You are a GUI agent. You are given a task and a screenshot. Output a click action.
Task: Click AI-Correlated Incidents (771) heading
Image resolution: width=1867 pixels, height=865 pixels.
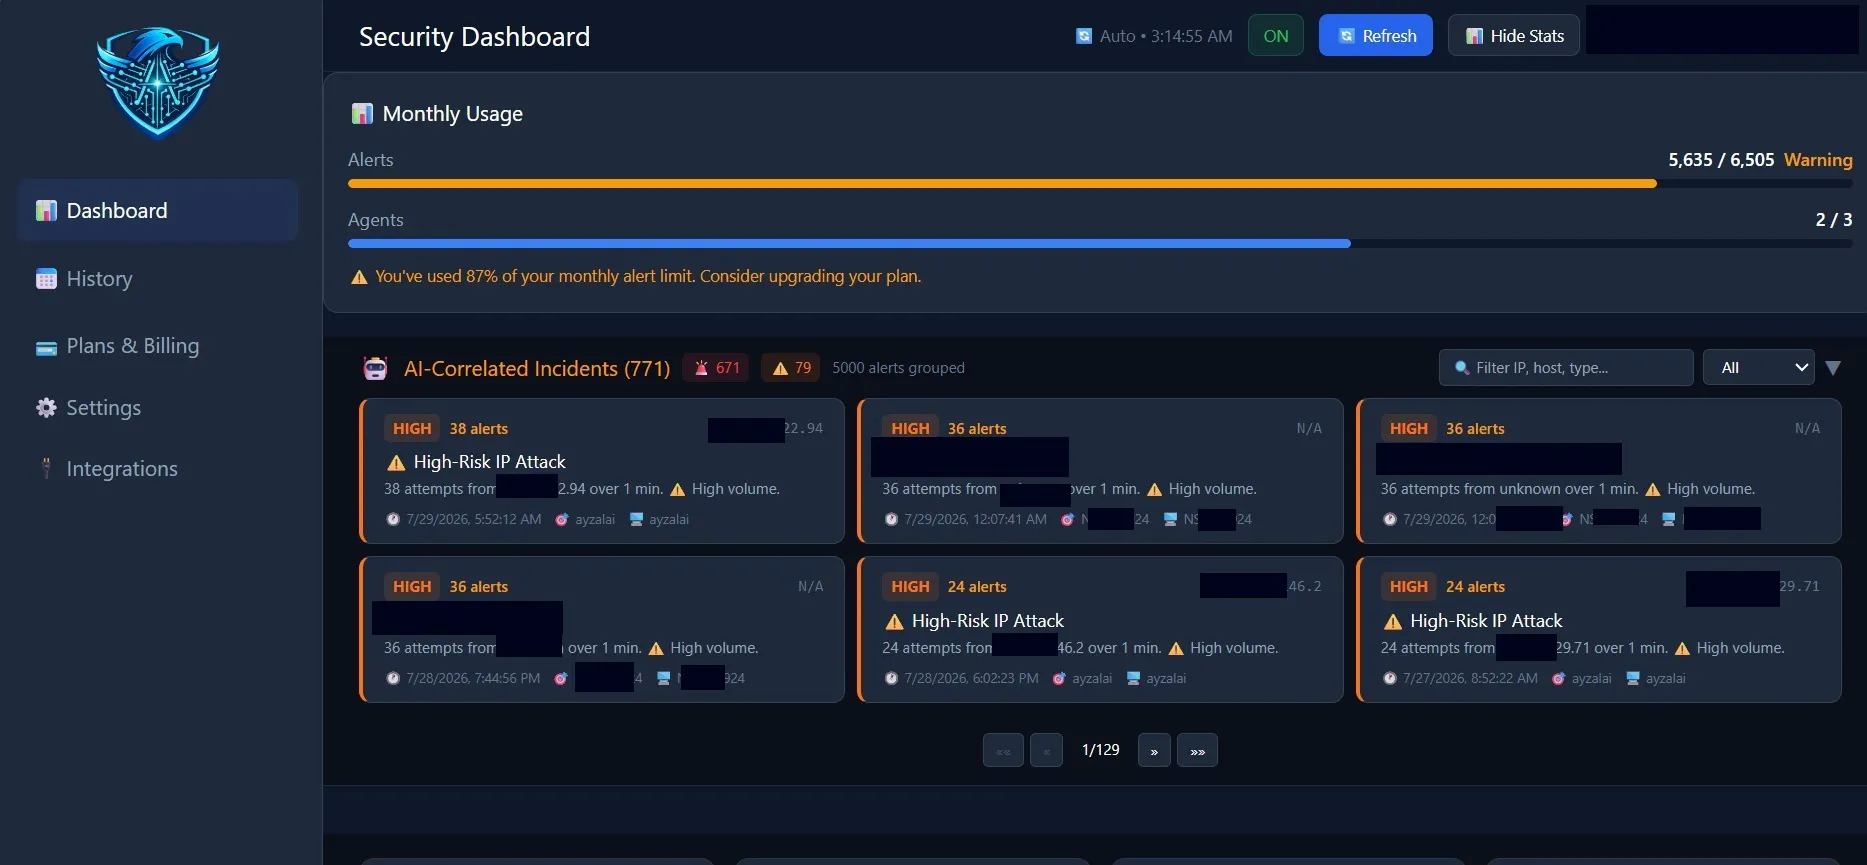pos(537,369)
